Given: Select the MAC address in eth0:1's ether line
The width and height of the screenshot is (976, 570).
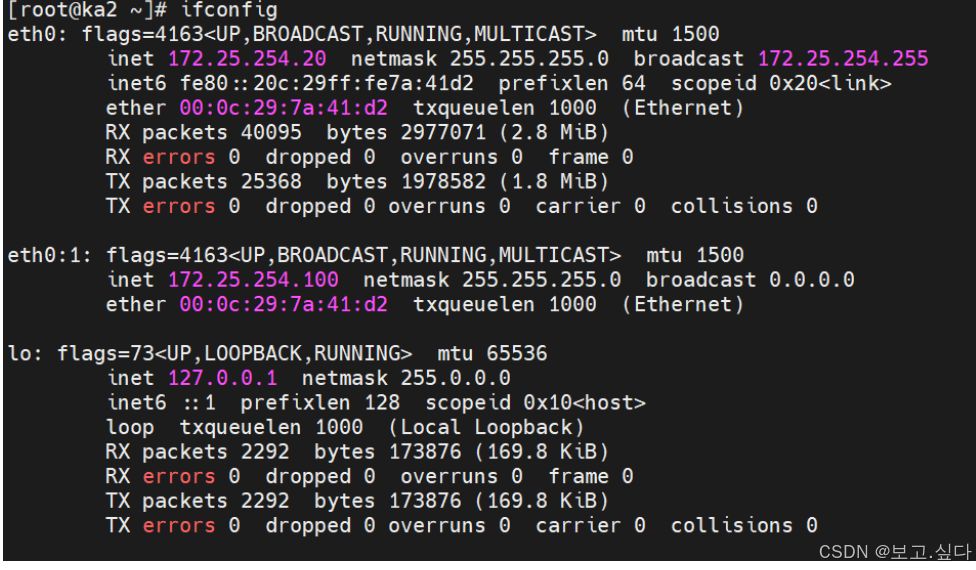Looking at the screenshot, I should click(284, 304).
